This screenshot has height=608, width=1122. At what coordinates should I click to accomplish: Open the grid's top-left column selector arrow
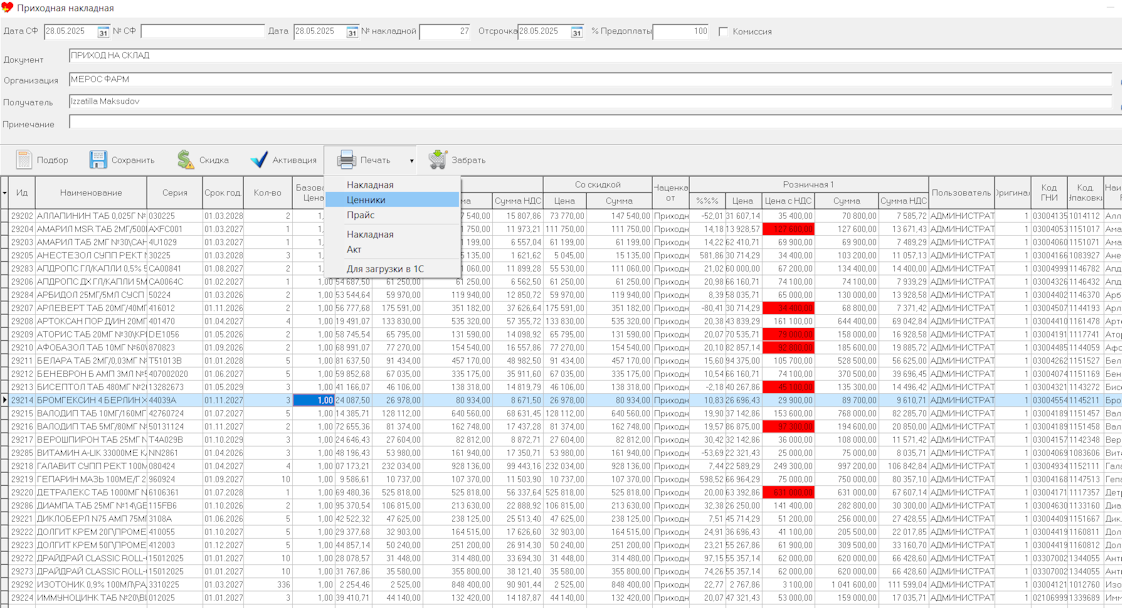click(5, 192)
